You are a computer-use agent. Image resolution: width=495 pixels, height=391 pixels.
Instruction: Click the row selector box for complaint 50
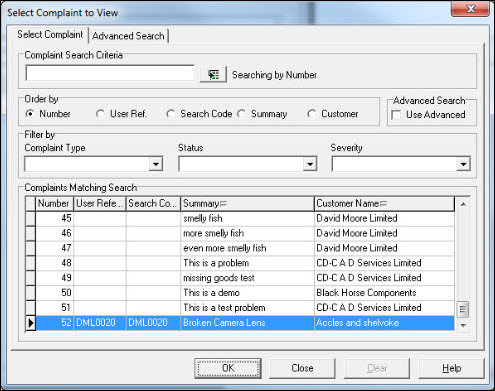[31, 293]
